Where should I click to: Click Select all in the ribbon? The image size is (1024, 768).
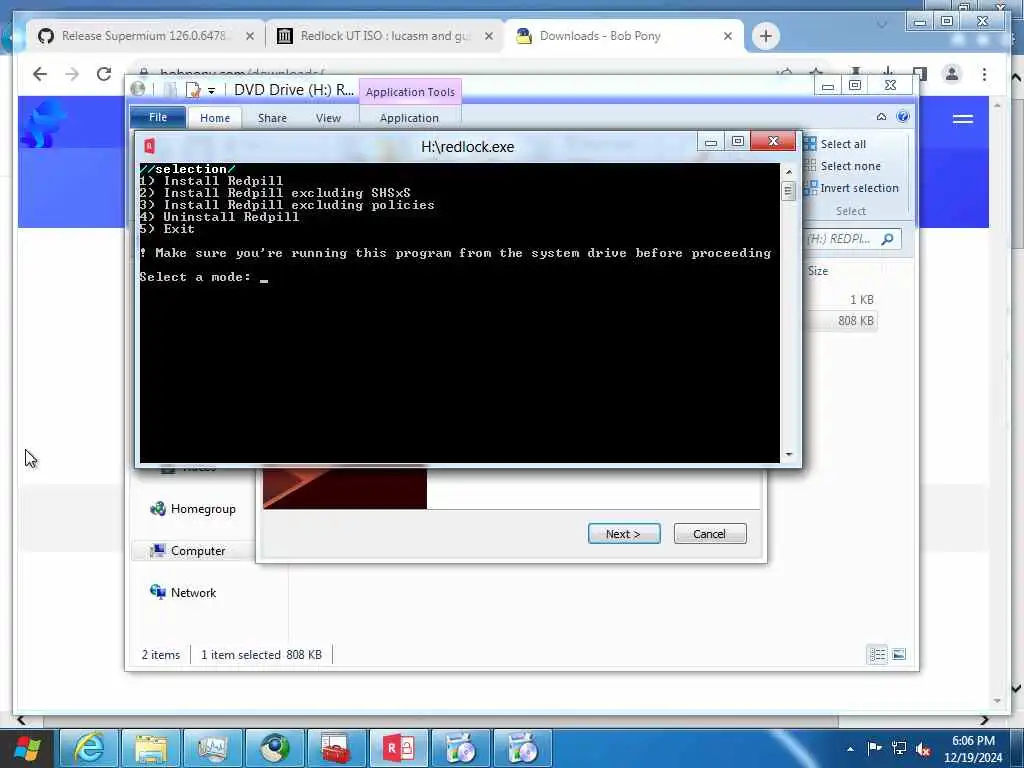coord(835,144)
